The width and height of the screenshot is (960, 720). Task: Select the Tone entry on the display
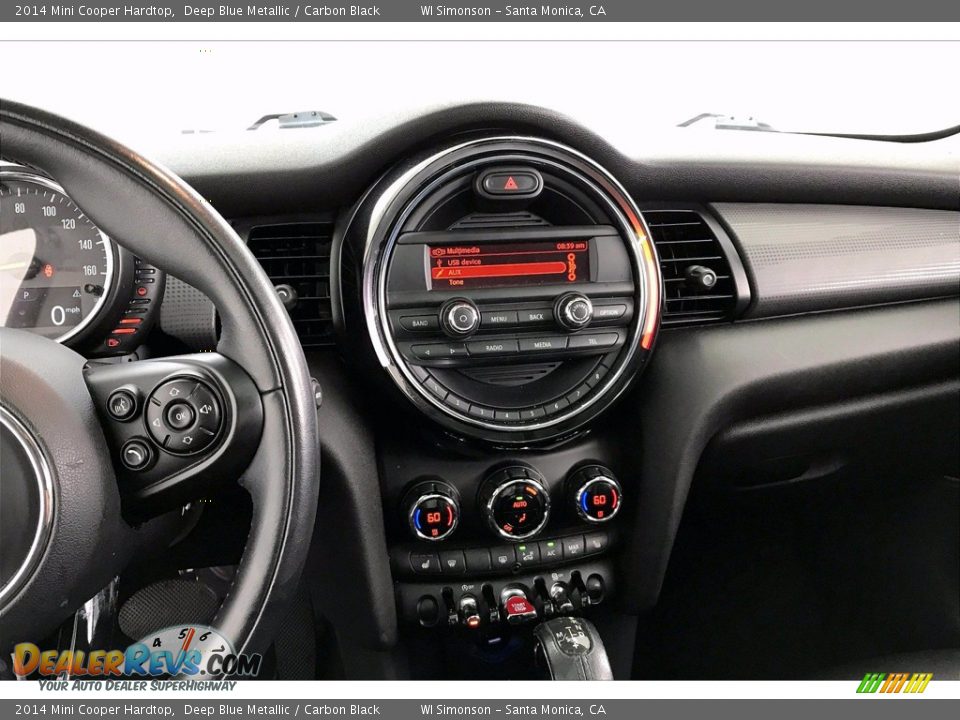[x=456, y=282]
